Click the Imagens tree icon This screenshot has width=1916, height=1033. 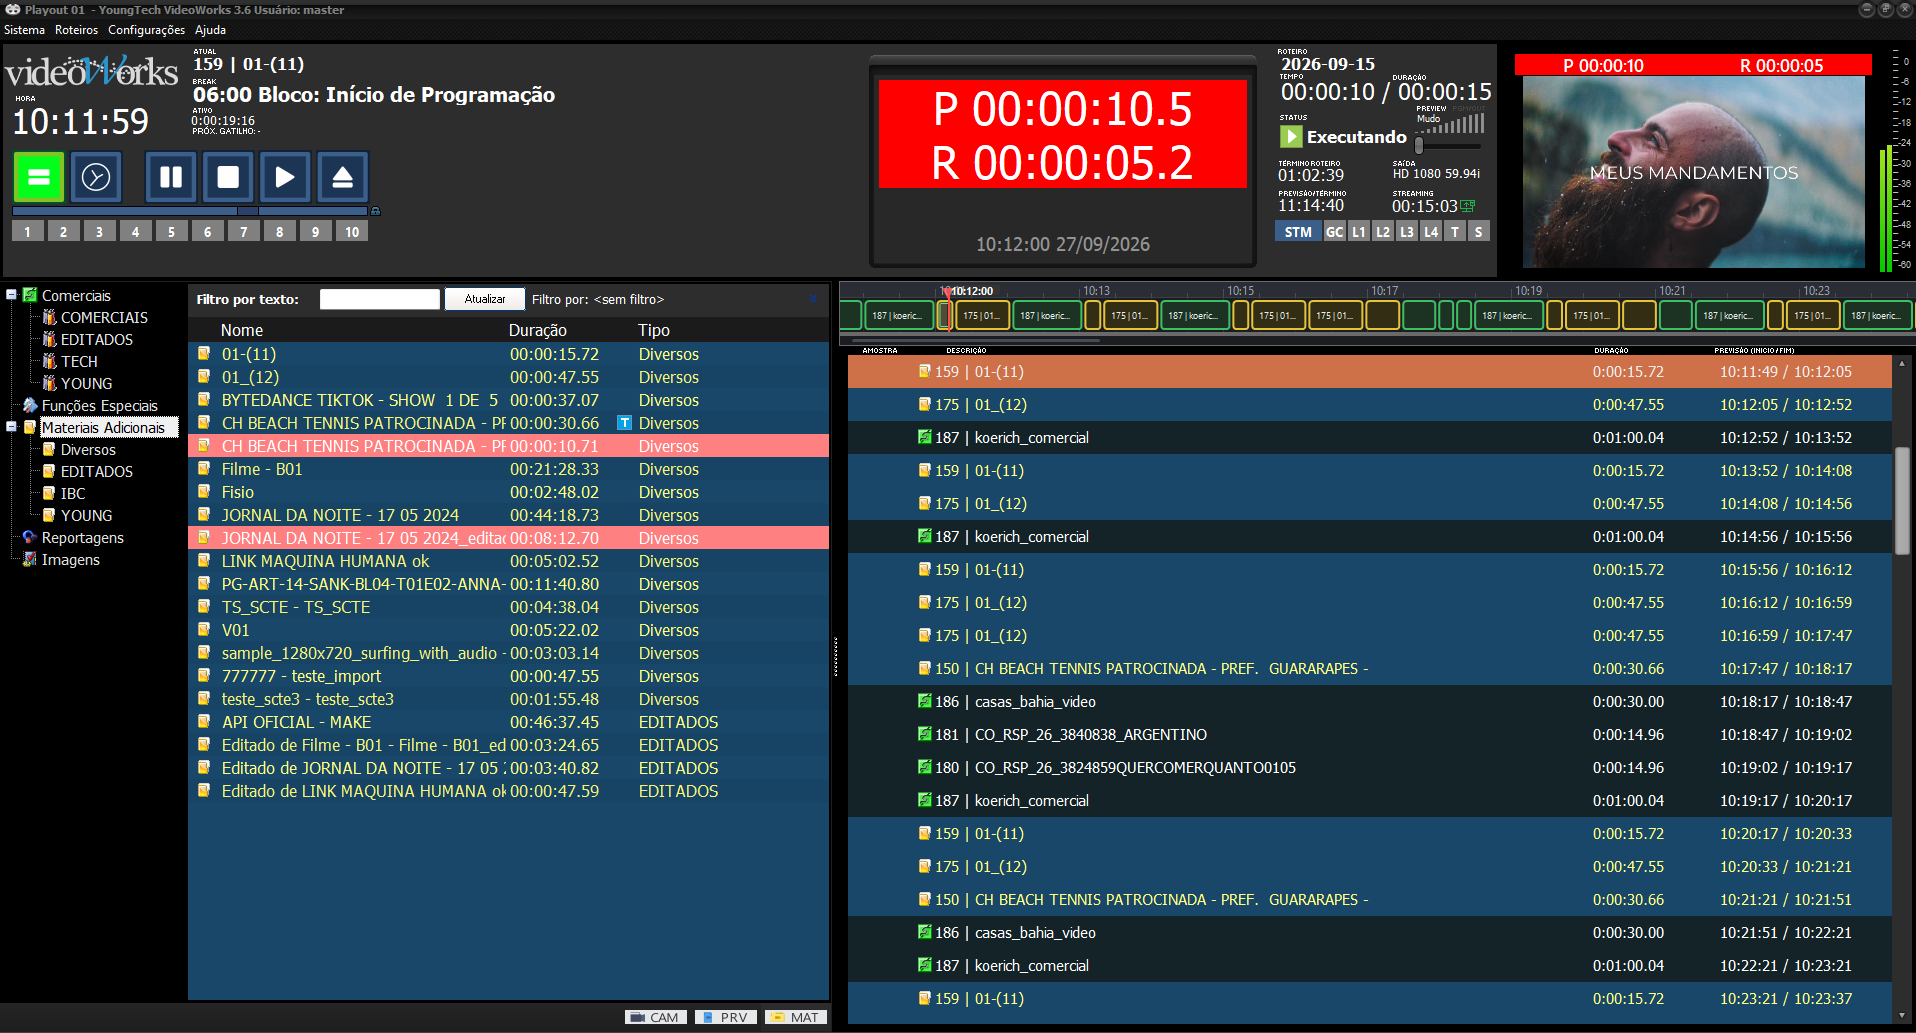(x=30, y=559)
